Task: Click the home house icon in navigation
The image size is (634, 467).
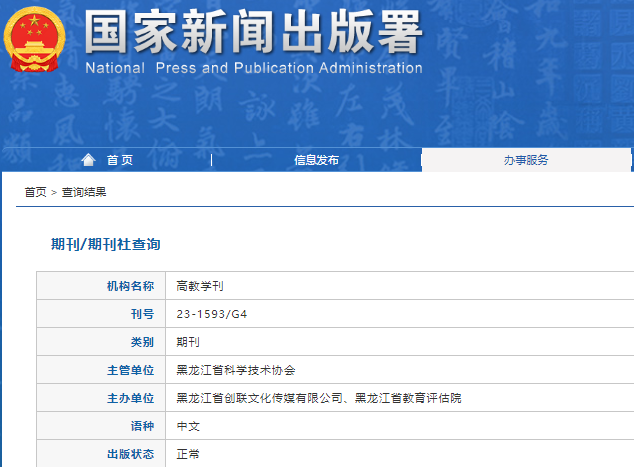Action: coord(88,160)
